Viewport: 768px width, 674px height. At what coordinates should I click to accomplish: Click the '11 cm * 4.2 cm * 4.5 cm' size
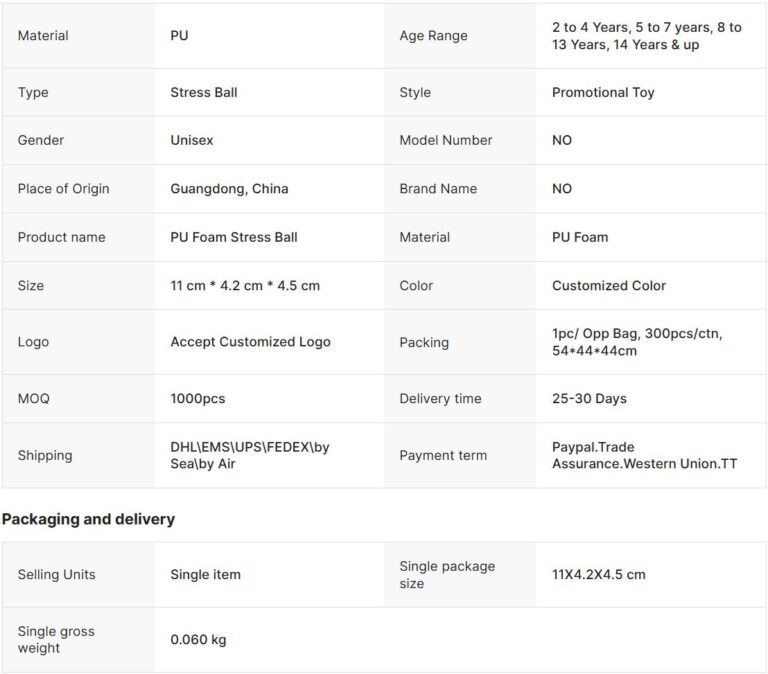(x=245, y=285)
